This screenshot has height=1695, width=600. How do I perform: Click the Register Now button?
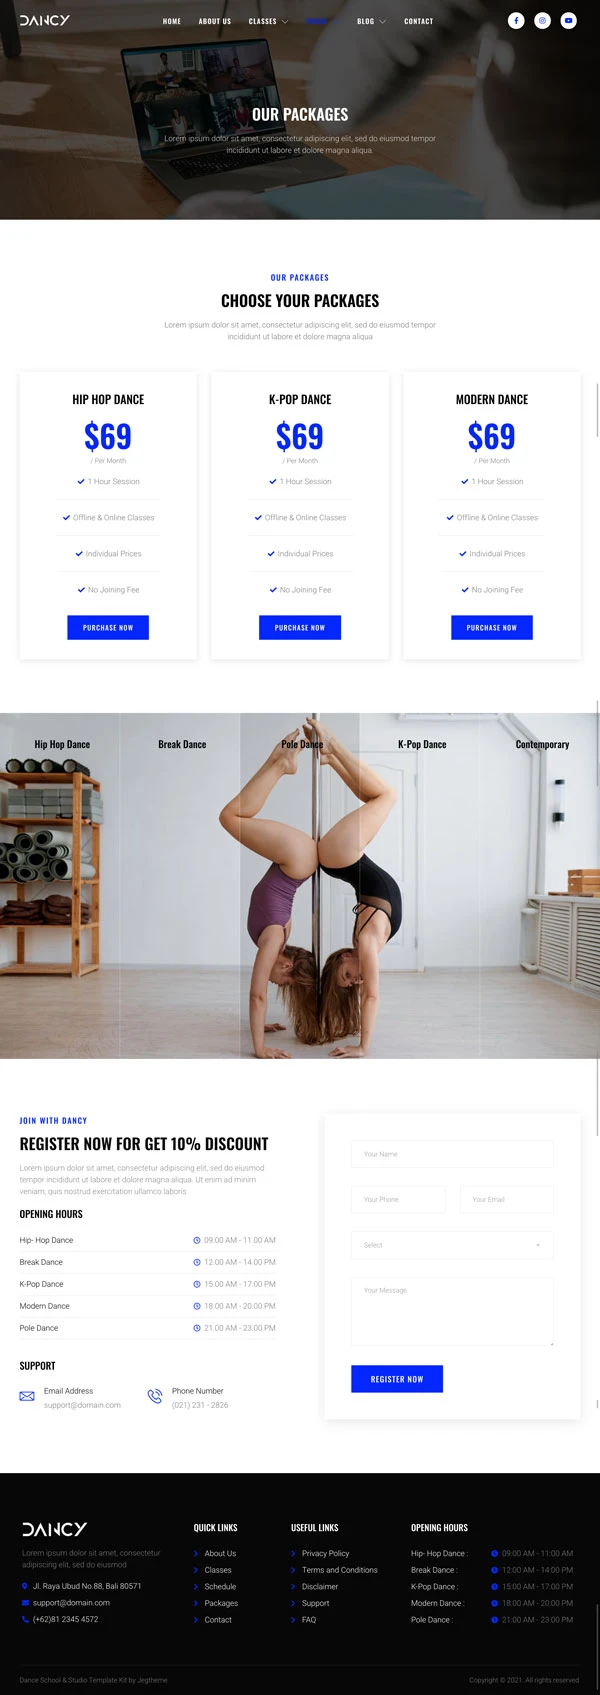point(397,1379)
